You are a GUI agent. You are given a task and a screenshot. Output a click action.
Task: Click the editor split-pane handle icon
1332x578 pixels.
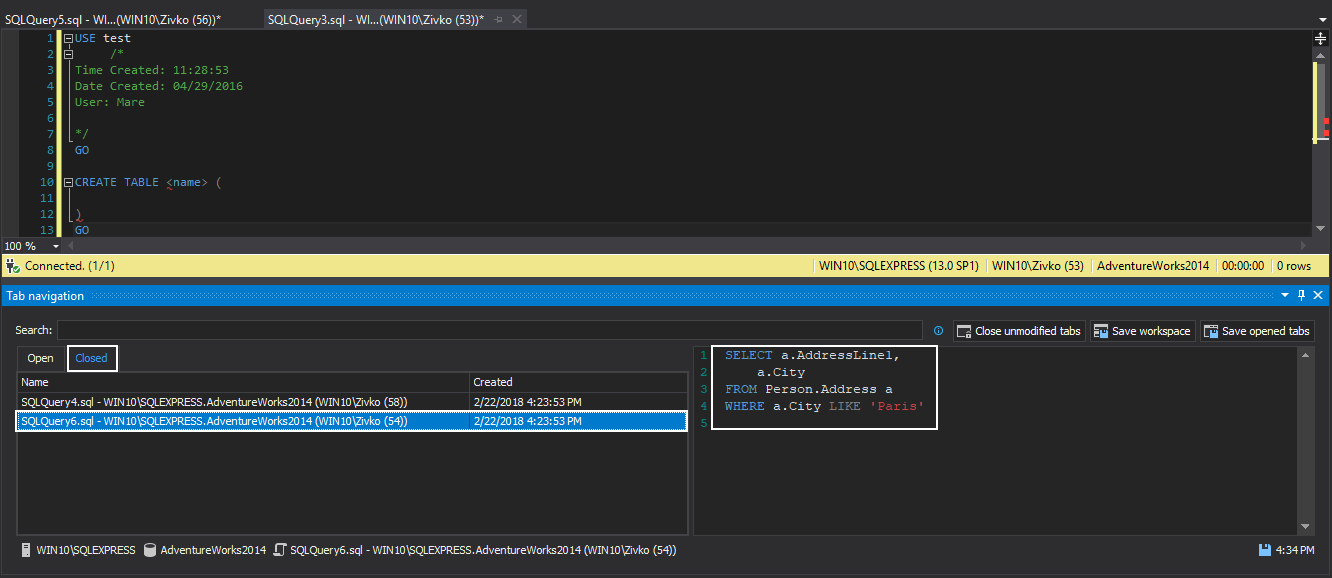coord(1319,38)
